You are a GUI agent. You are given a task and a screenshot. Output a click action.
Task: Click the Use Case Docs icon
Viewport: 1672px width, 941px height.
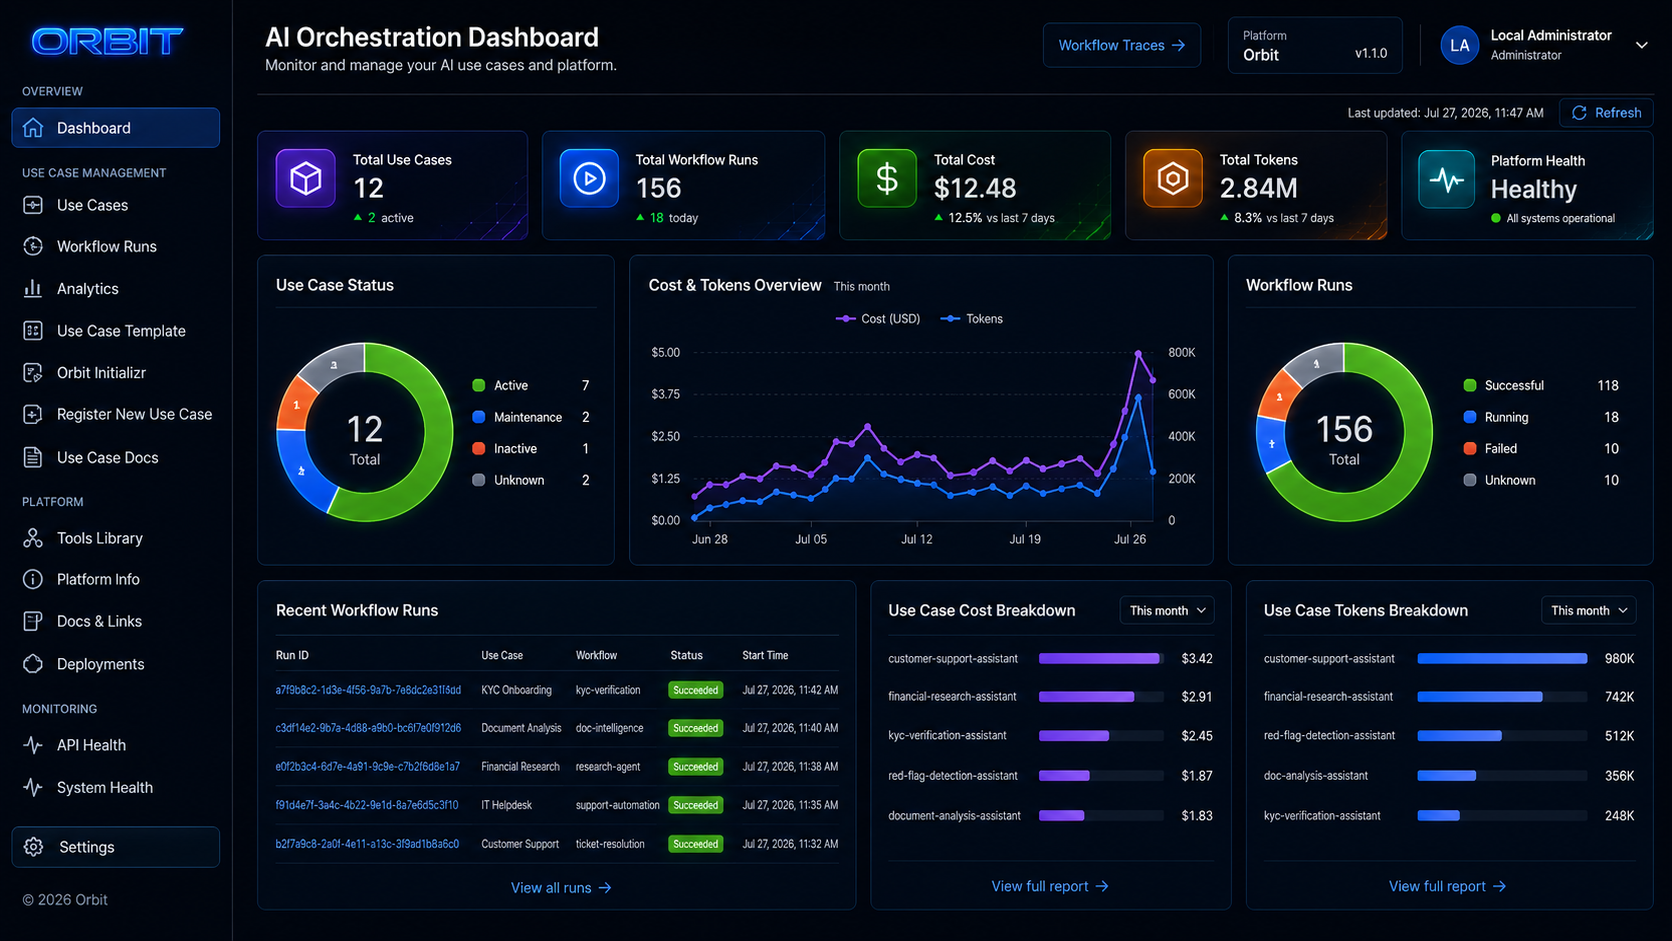[33, 457]
